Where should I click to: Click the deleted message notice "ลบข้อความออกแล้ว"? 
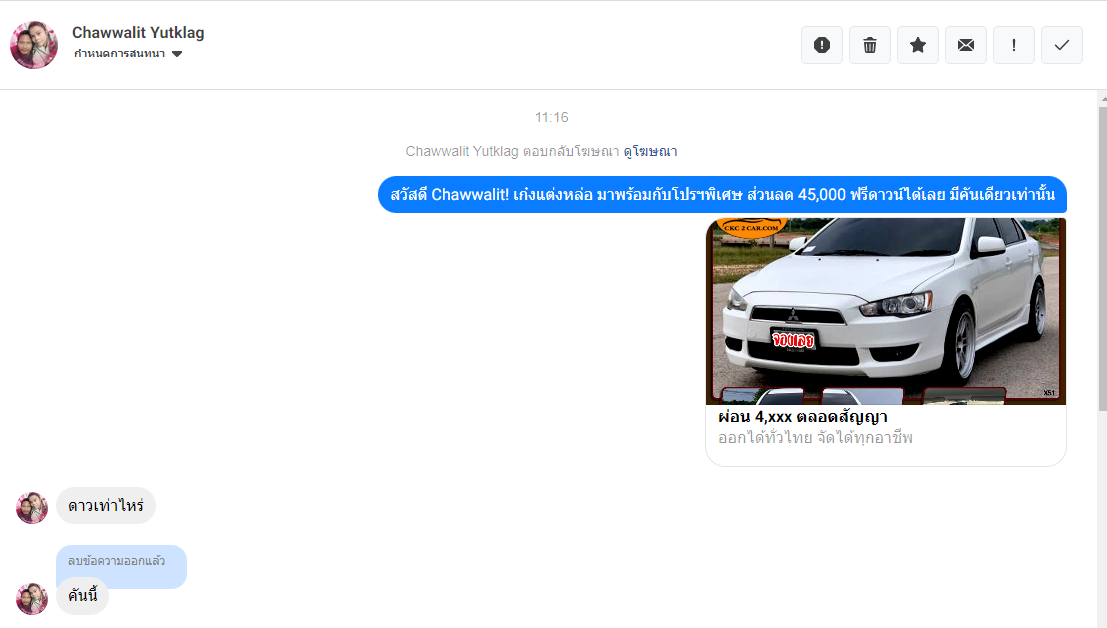pos(116,560)
